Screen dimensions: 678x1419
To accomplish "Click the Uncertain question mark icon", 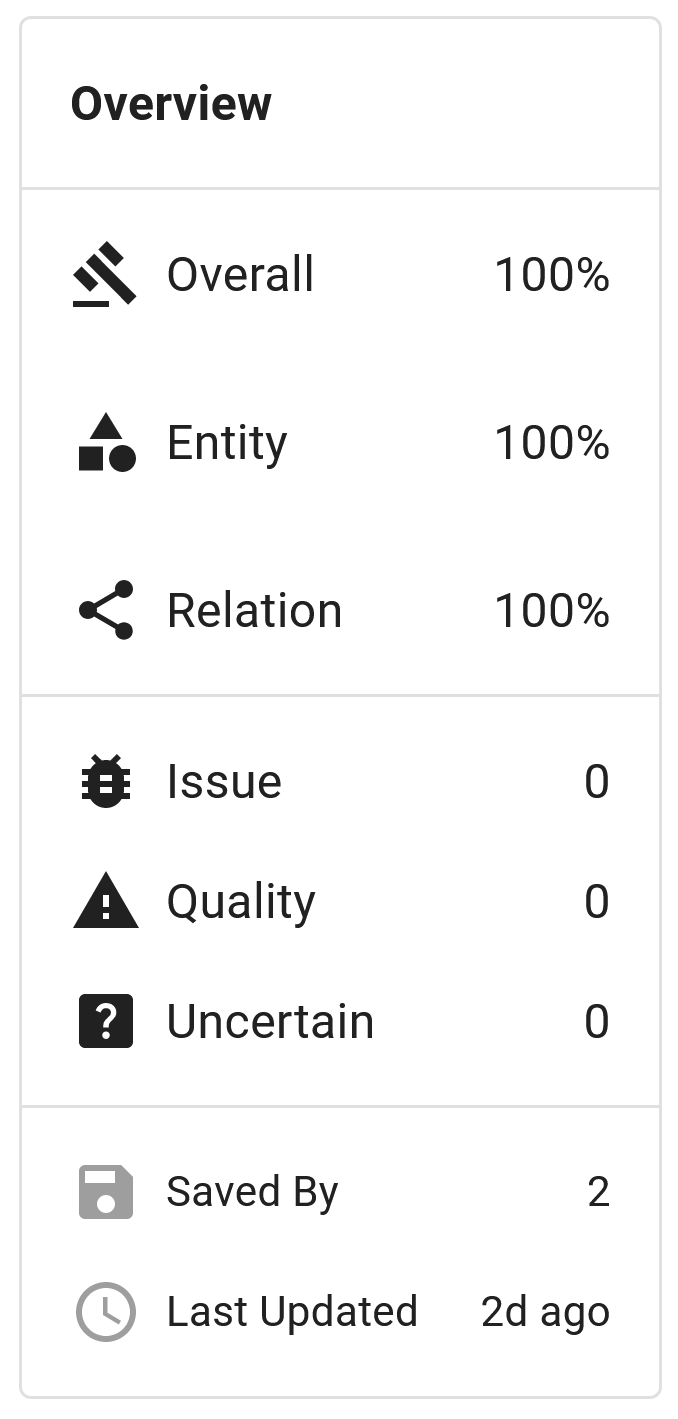I will click(104, 1020).
